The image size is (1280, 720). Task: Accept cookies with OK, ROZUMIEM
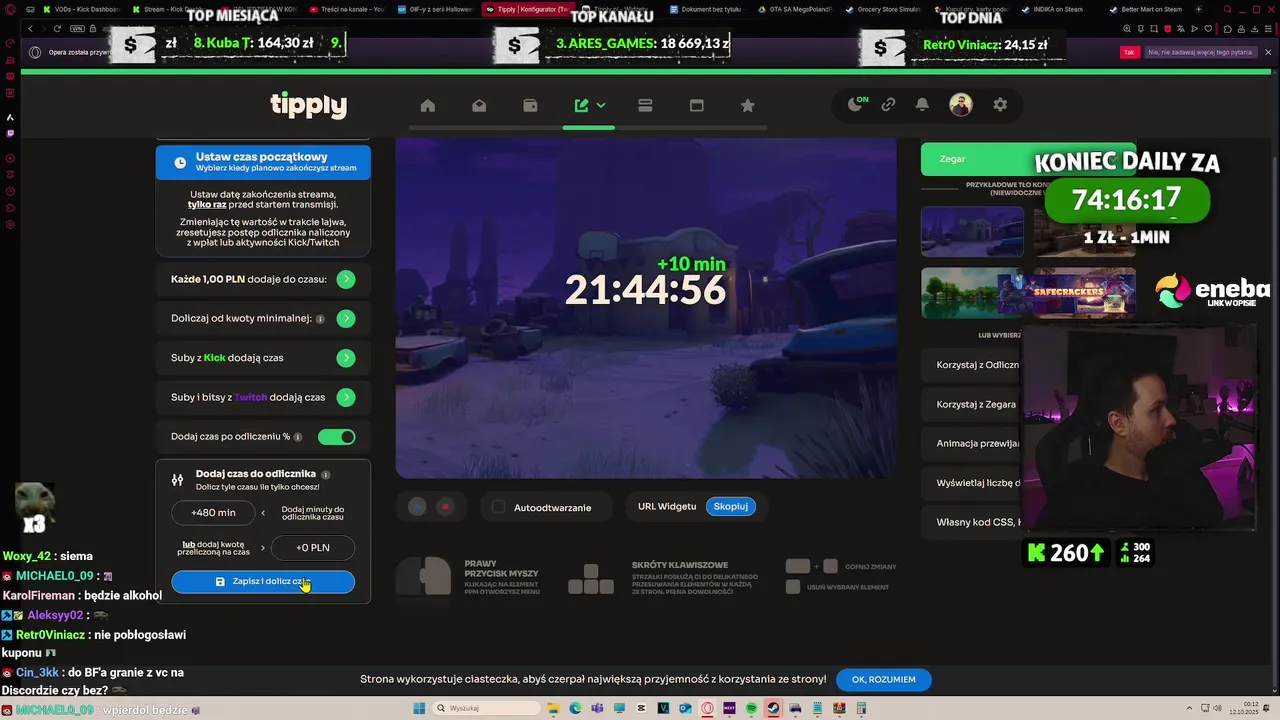(x=884, y=680)
